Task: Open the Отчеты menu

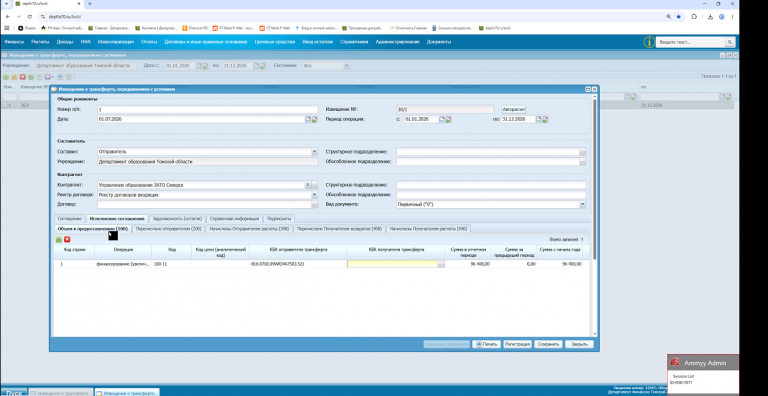Action: click(x=149, y=42)
